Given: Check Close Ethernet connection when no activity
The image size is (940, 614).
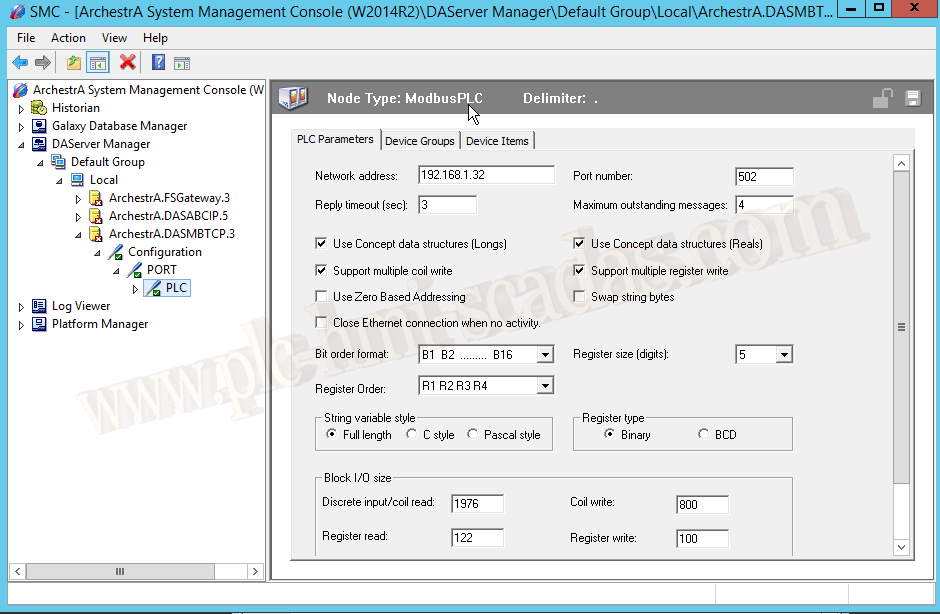Looking at the screenshot, I should tap(321, 323).
